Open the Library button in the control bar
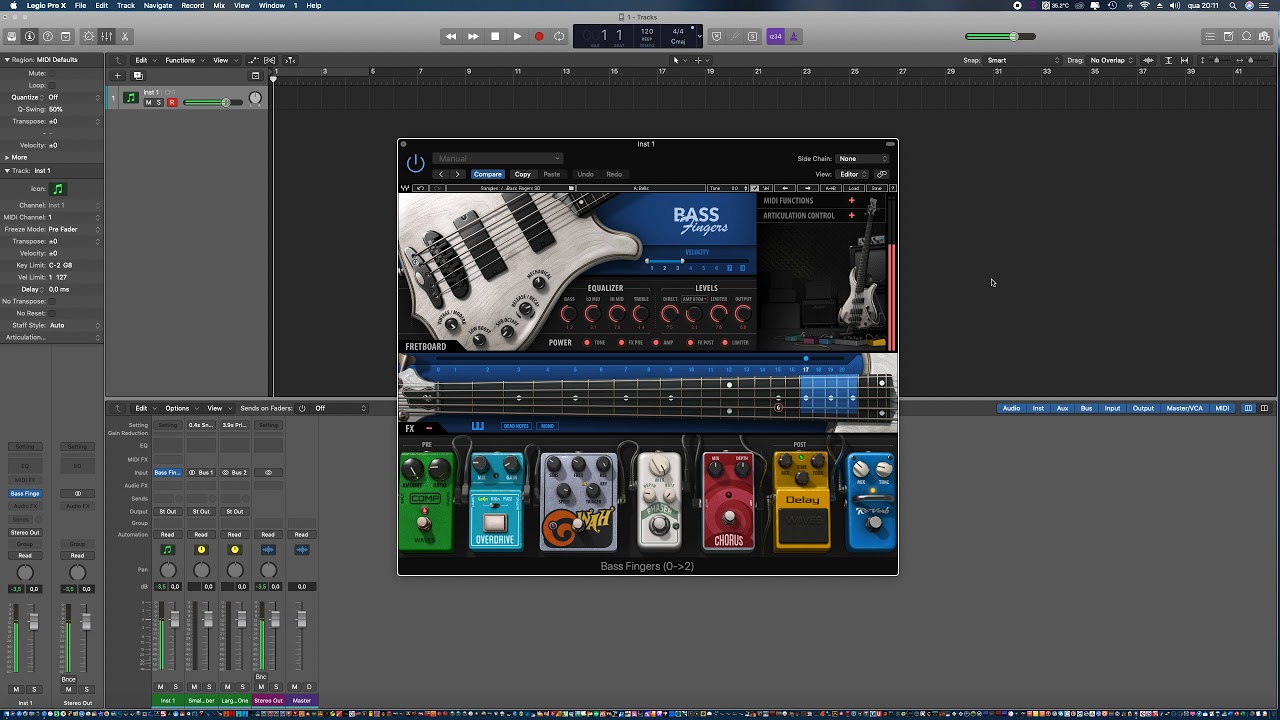Image resolution: width=1280 pixels, height=720 pixels. (x=11, y=37)
